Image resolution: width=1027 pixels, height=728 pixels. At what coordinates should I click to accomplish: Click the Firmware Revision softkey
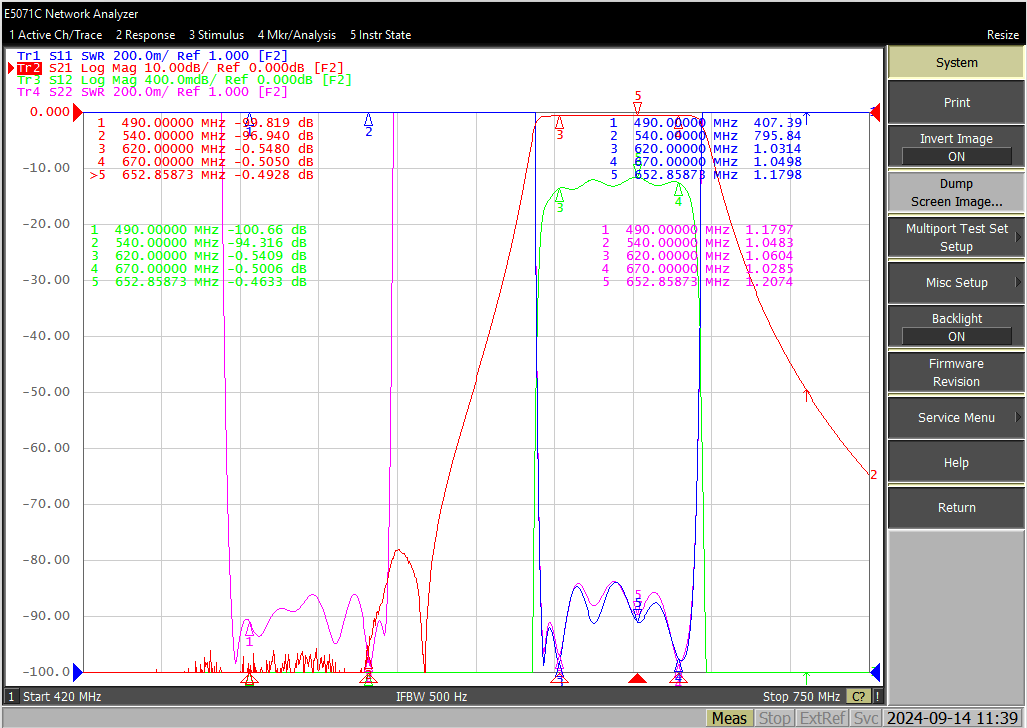coord(956,372)
